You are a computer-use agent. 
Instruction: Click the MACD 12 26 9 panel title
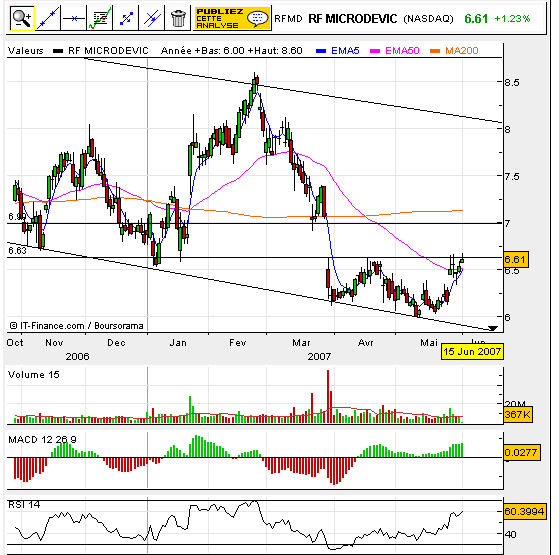coord(42,440)
